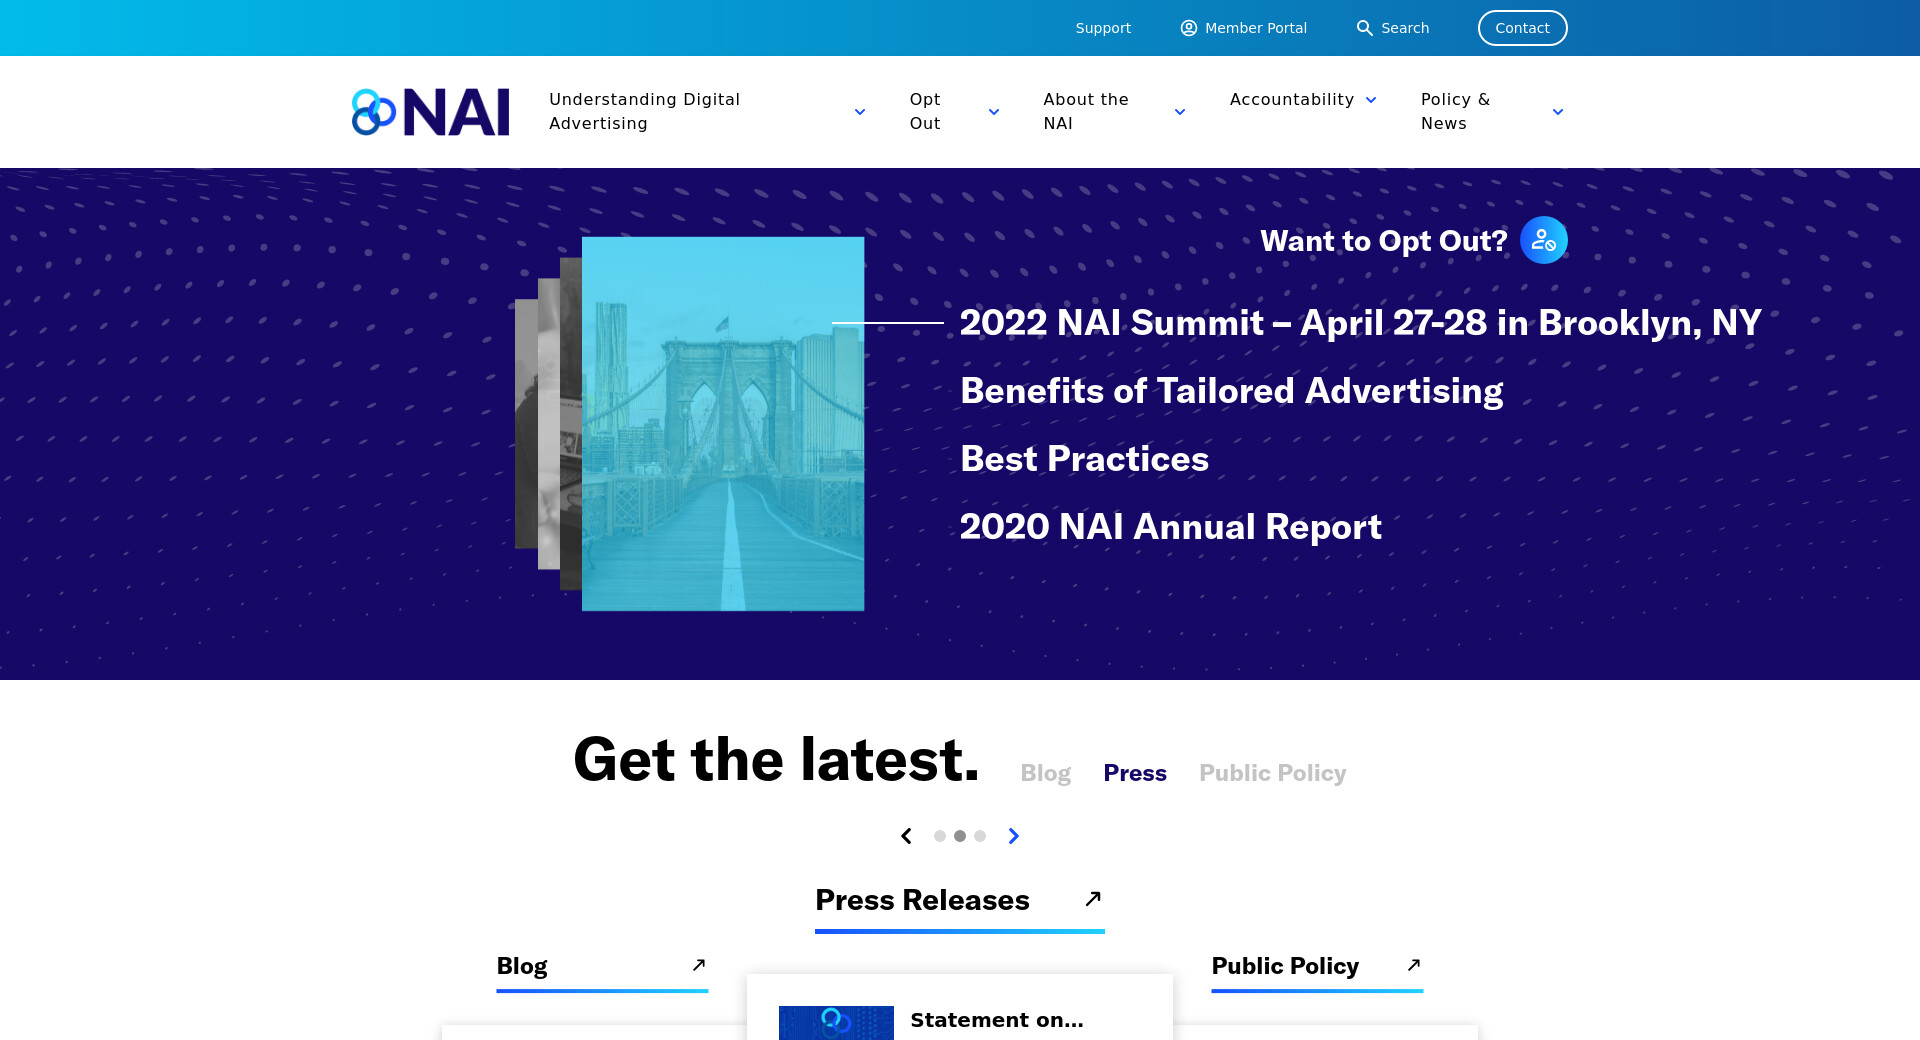Click the opt-out user icon circle

[x=1544, y=240]
